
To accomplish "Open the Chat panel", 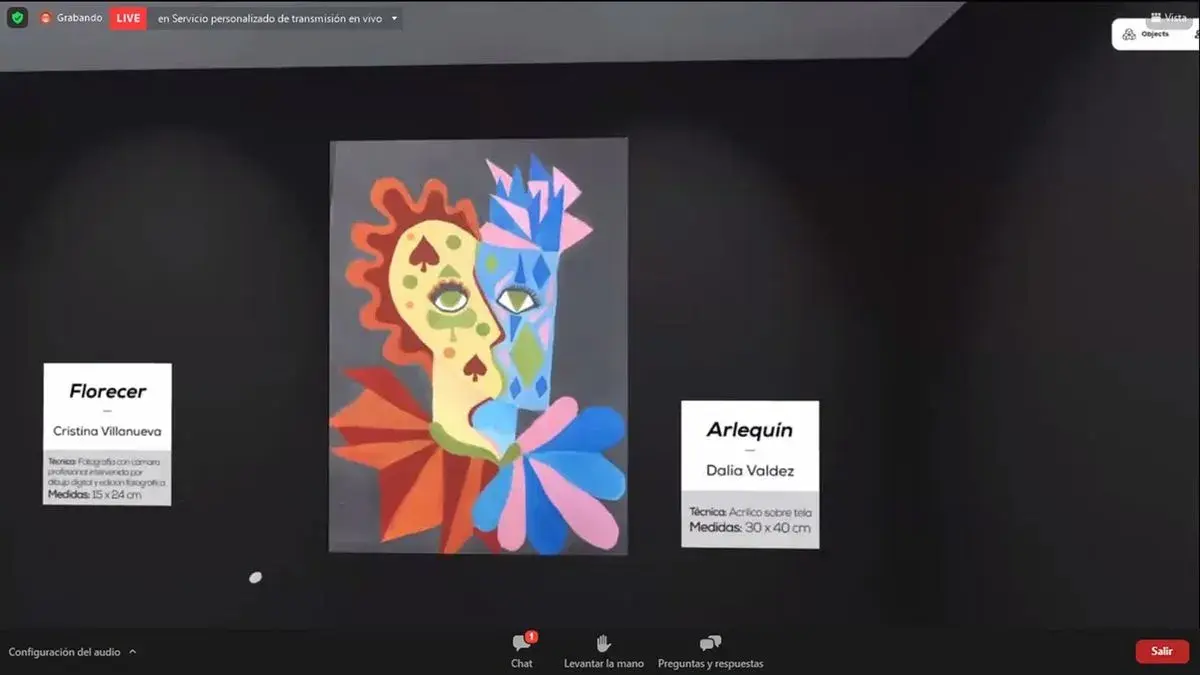I will 521,650.
